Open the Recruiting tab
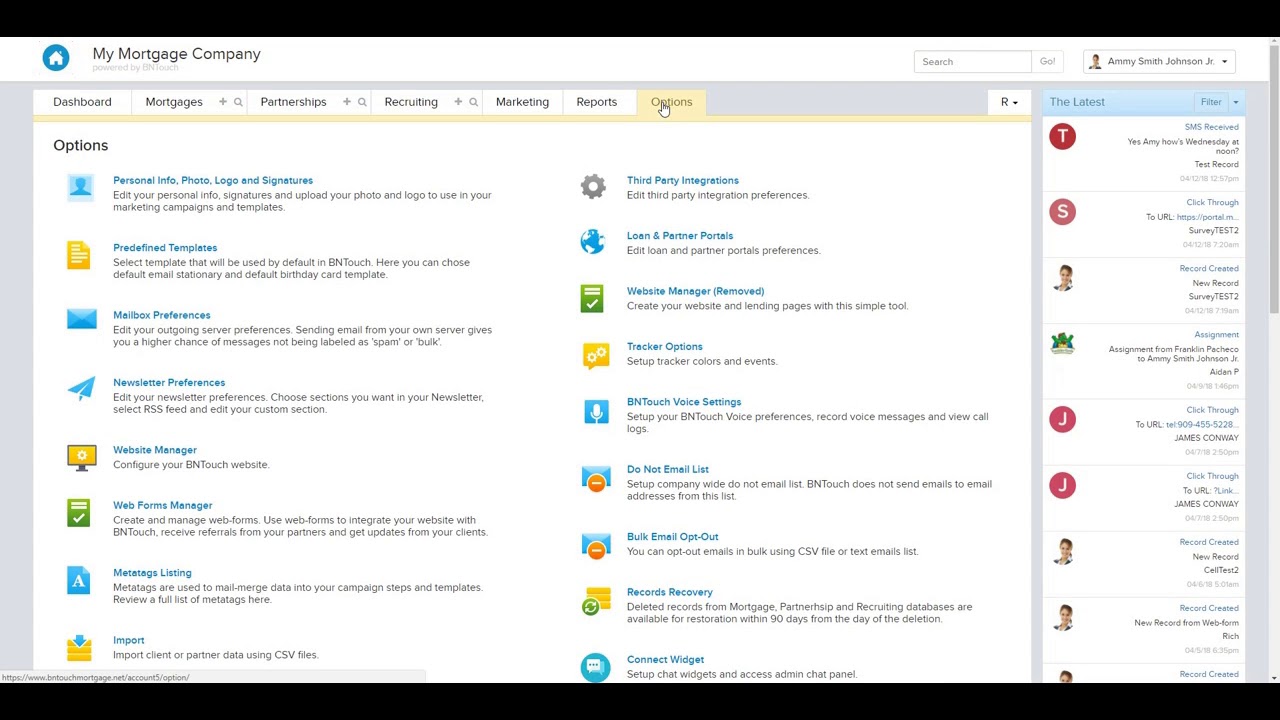The height and width of the screenshot is (720, 1280). point(411,102)
